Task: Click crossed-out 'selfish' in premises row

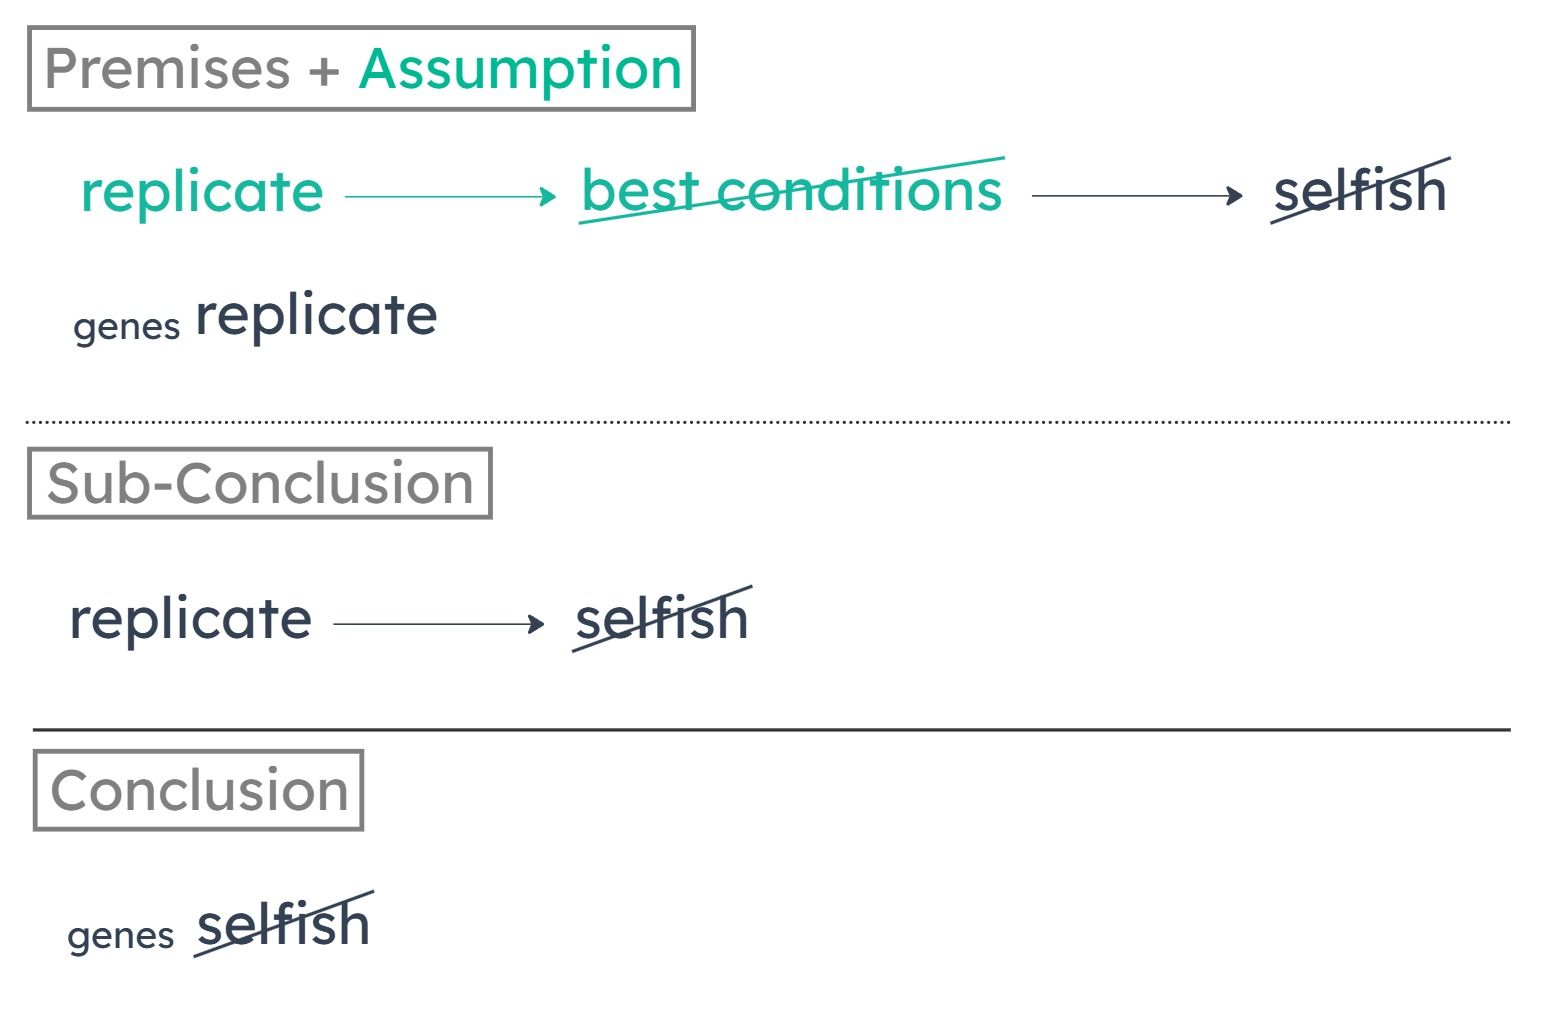Action: [1360, 190]
